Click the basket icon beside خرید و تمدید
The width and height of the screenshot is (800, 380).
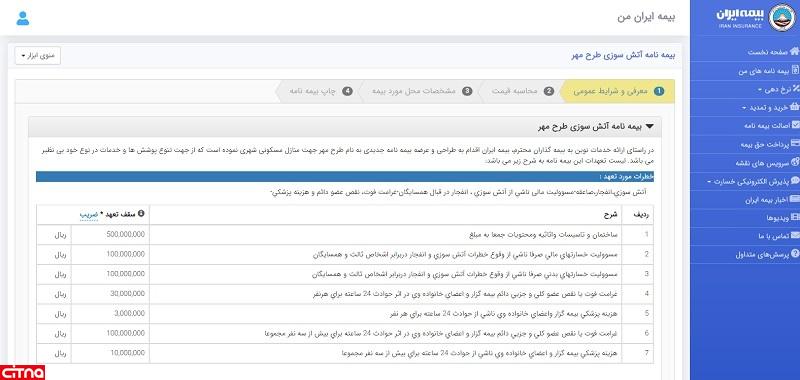(795, 107)
